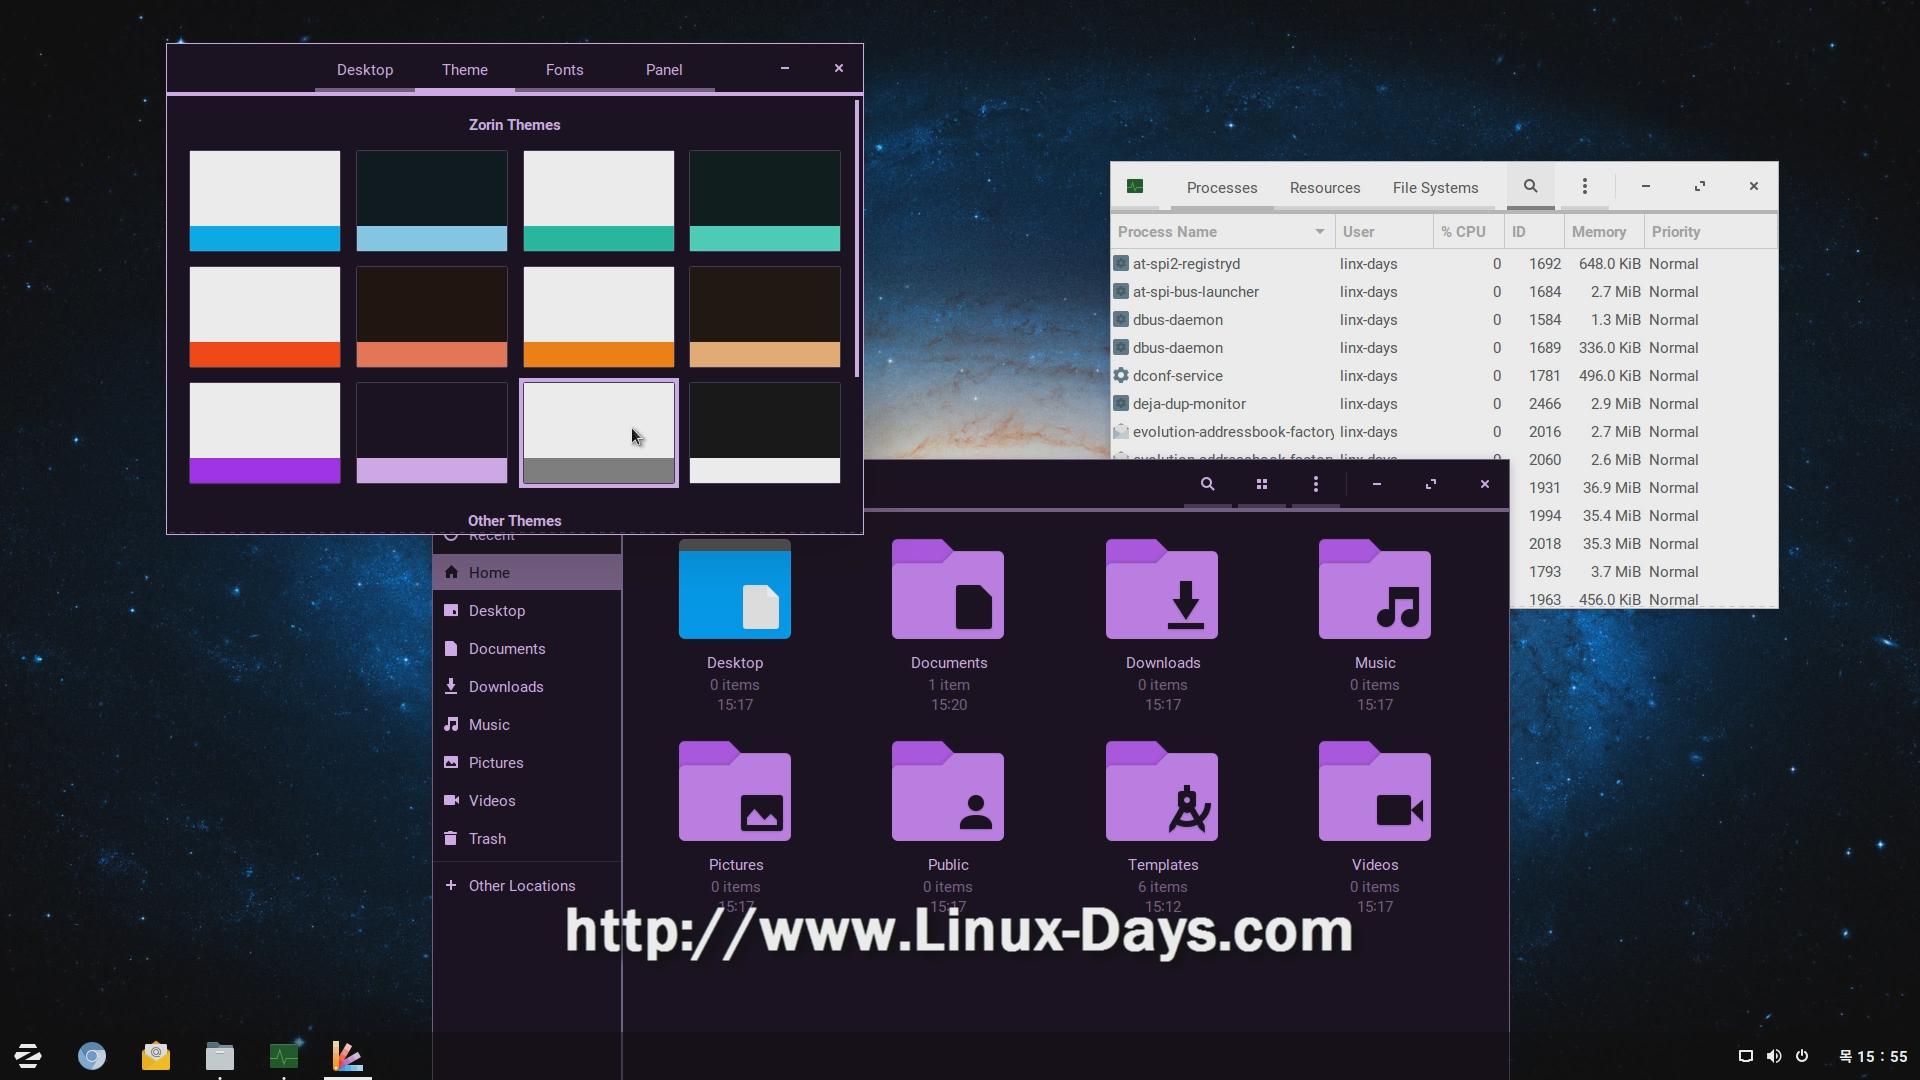Sort by % CPU column header
This screenshot has height=1080, width=1920.
tap(1469, 231)
